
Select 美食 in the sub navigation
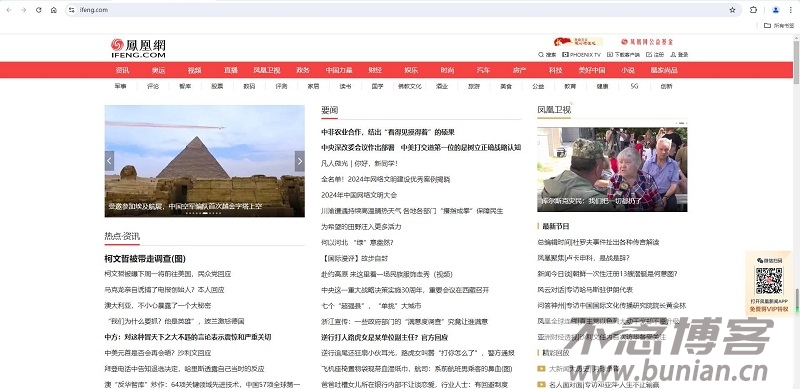[x=506, y=86]
